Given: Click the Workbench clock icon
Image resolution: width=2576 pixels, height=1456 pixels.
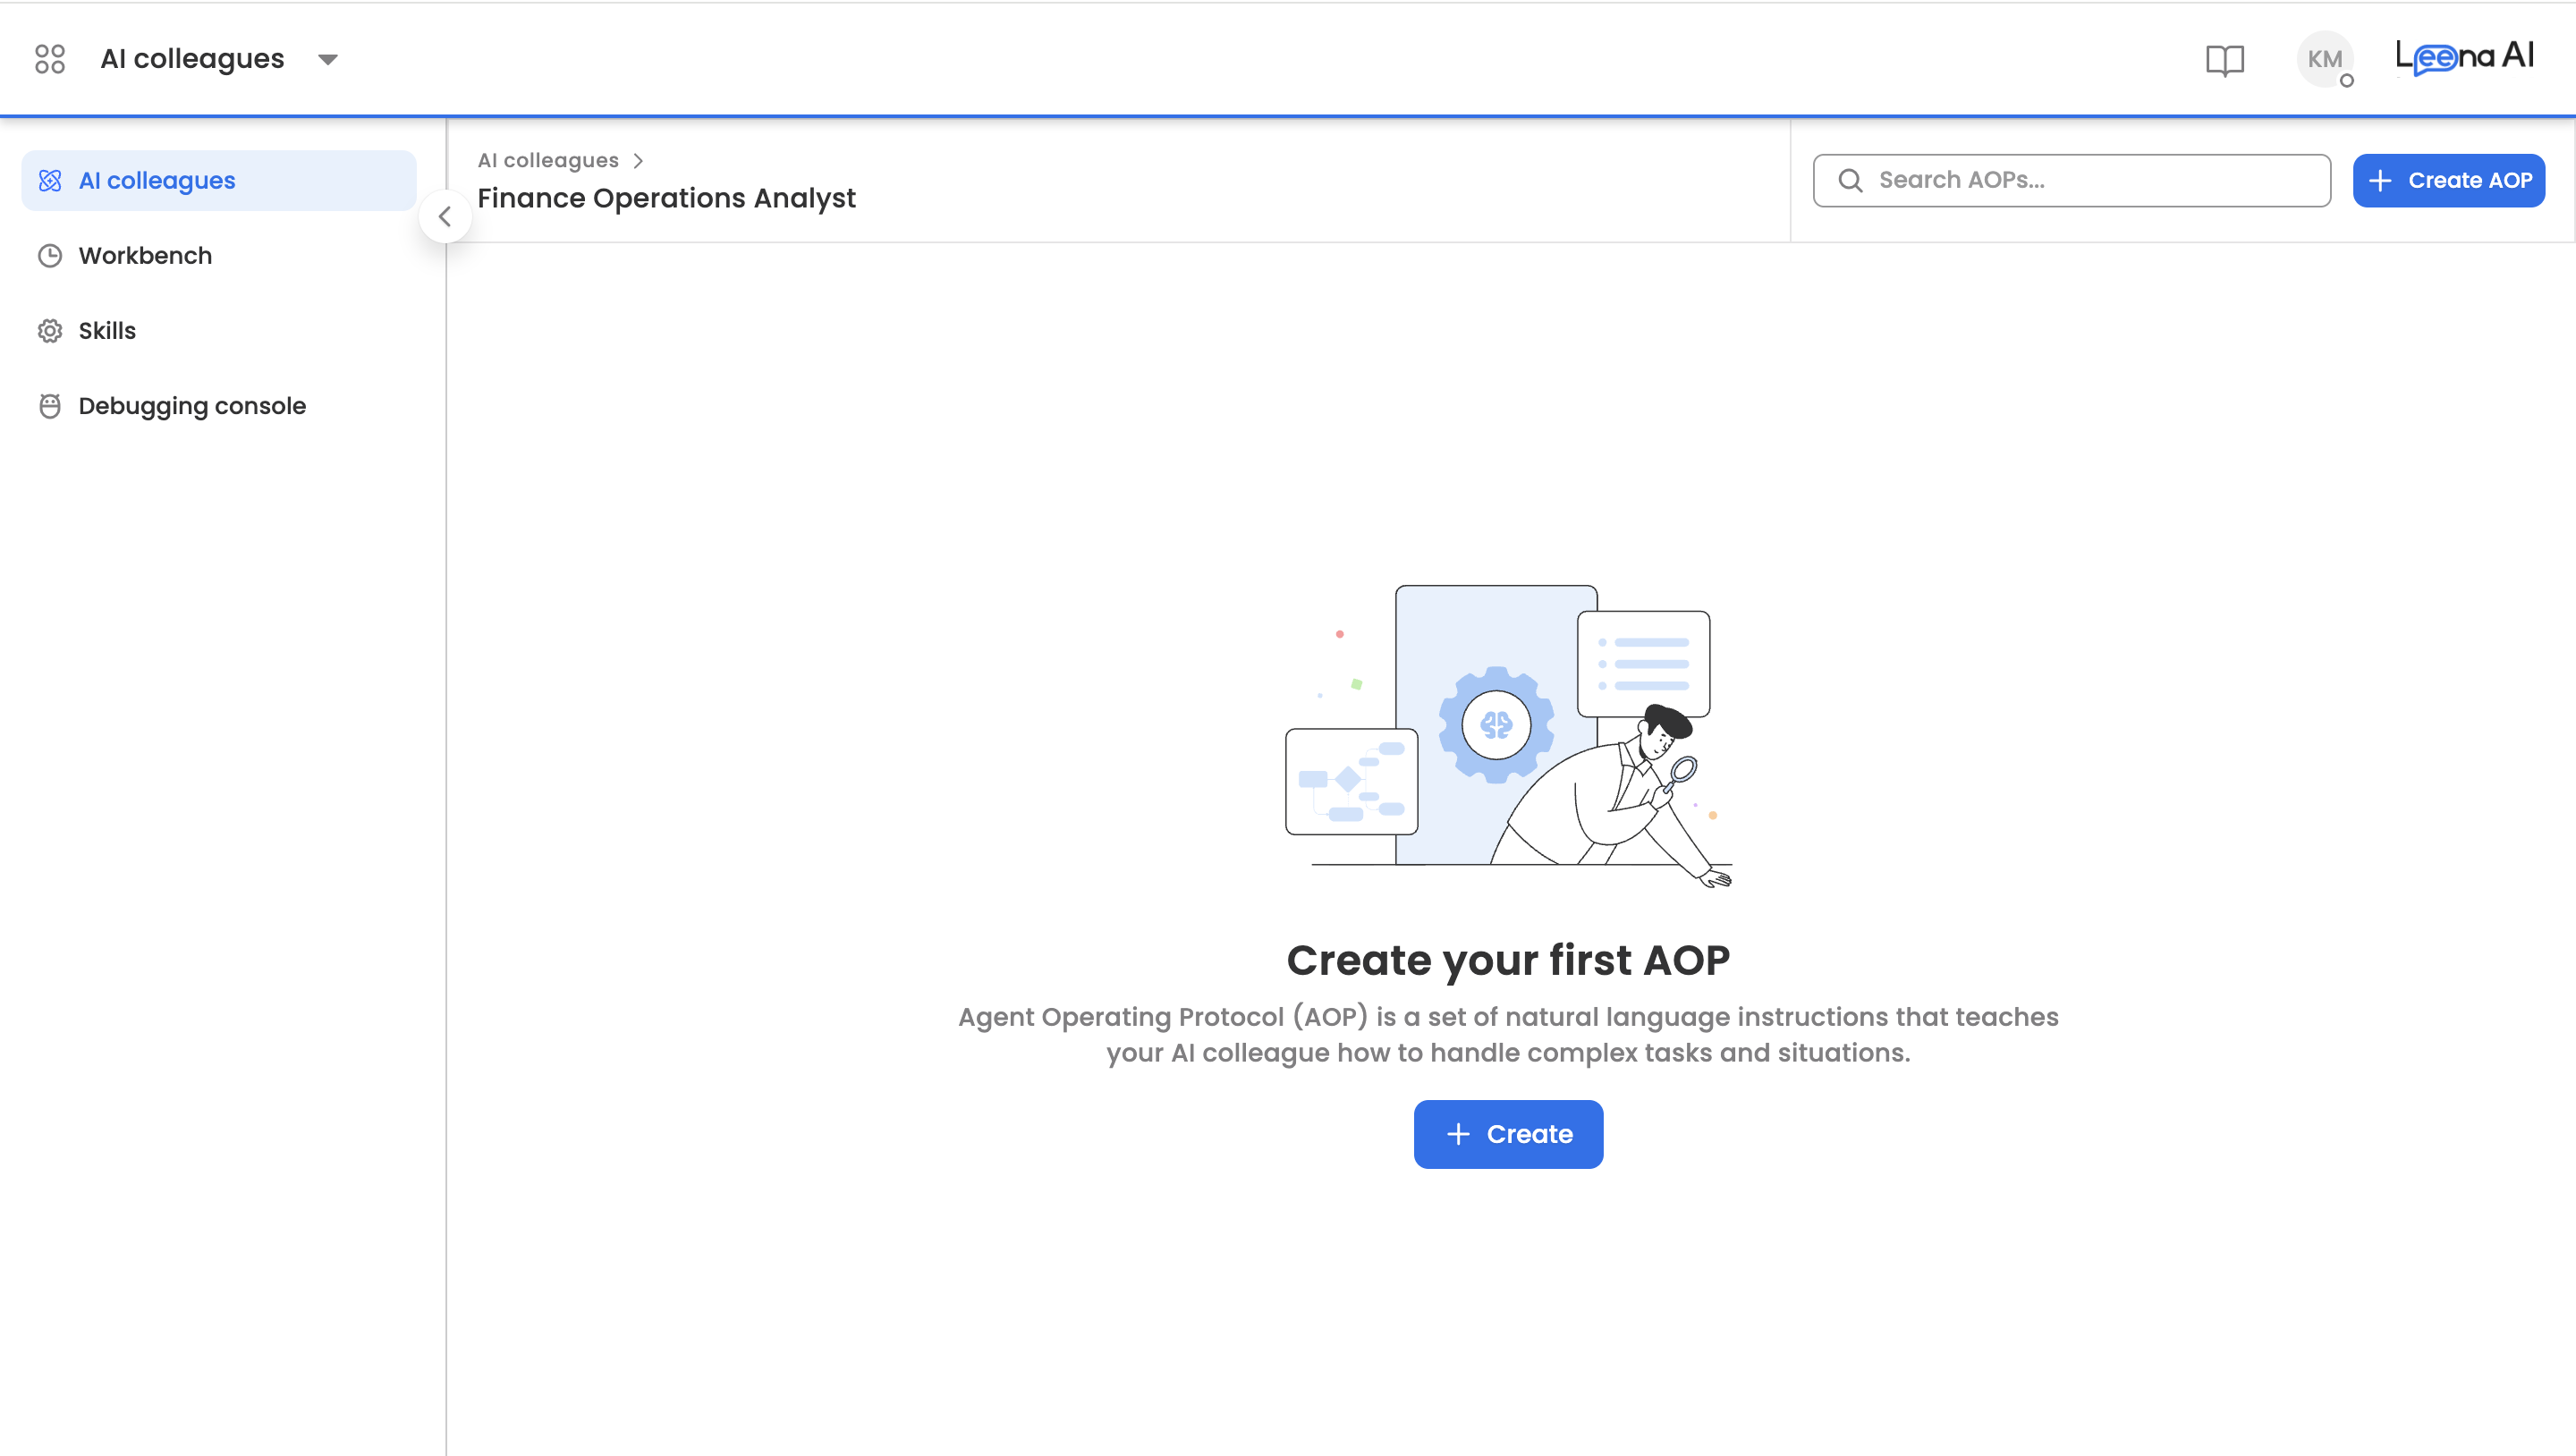Looking at the screenshot, I should 50,256.
